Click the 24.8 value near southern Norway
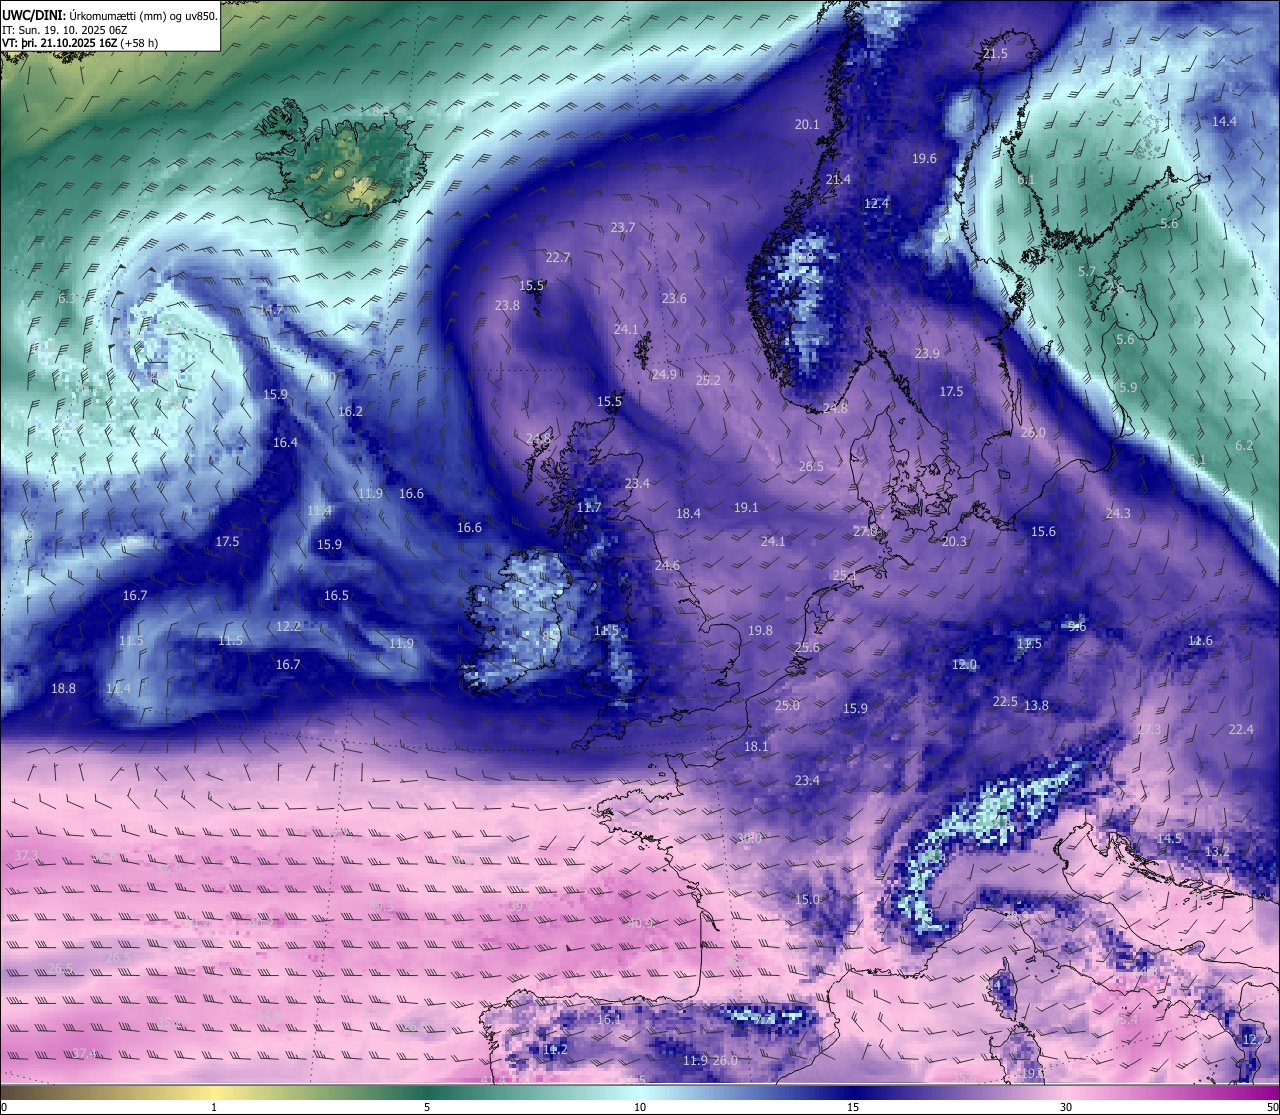The image size is (1280, 1115). pos(835,409)
